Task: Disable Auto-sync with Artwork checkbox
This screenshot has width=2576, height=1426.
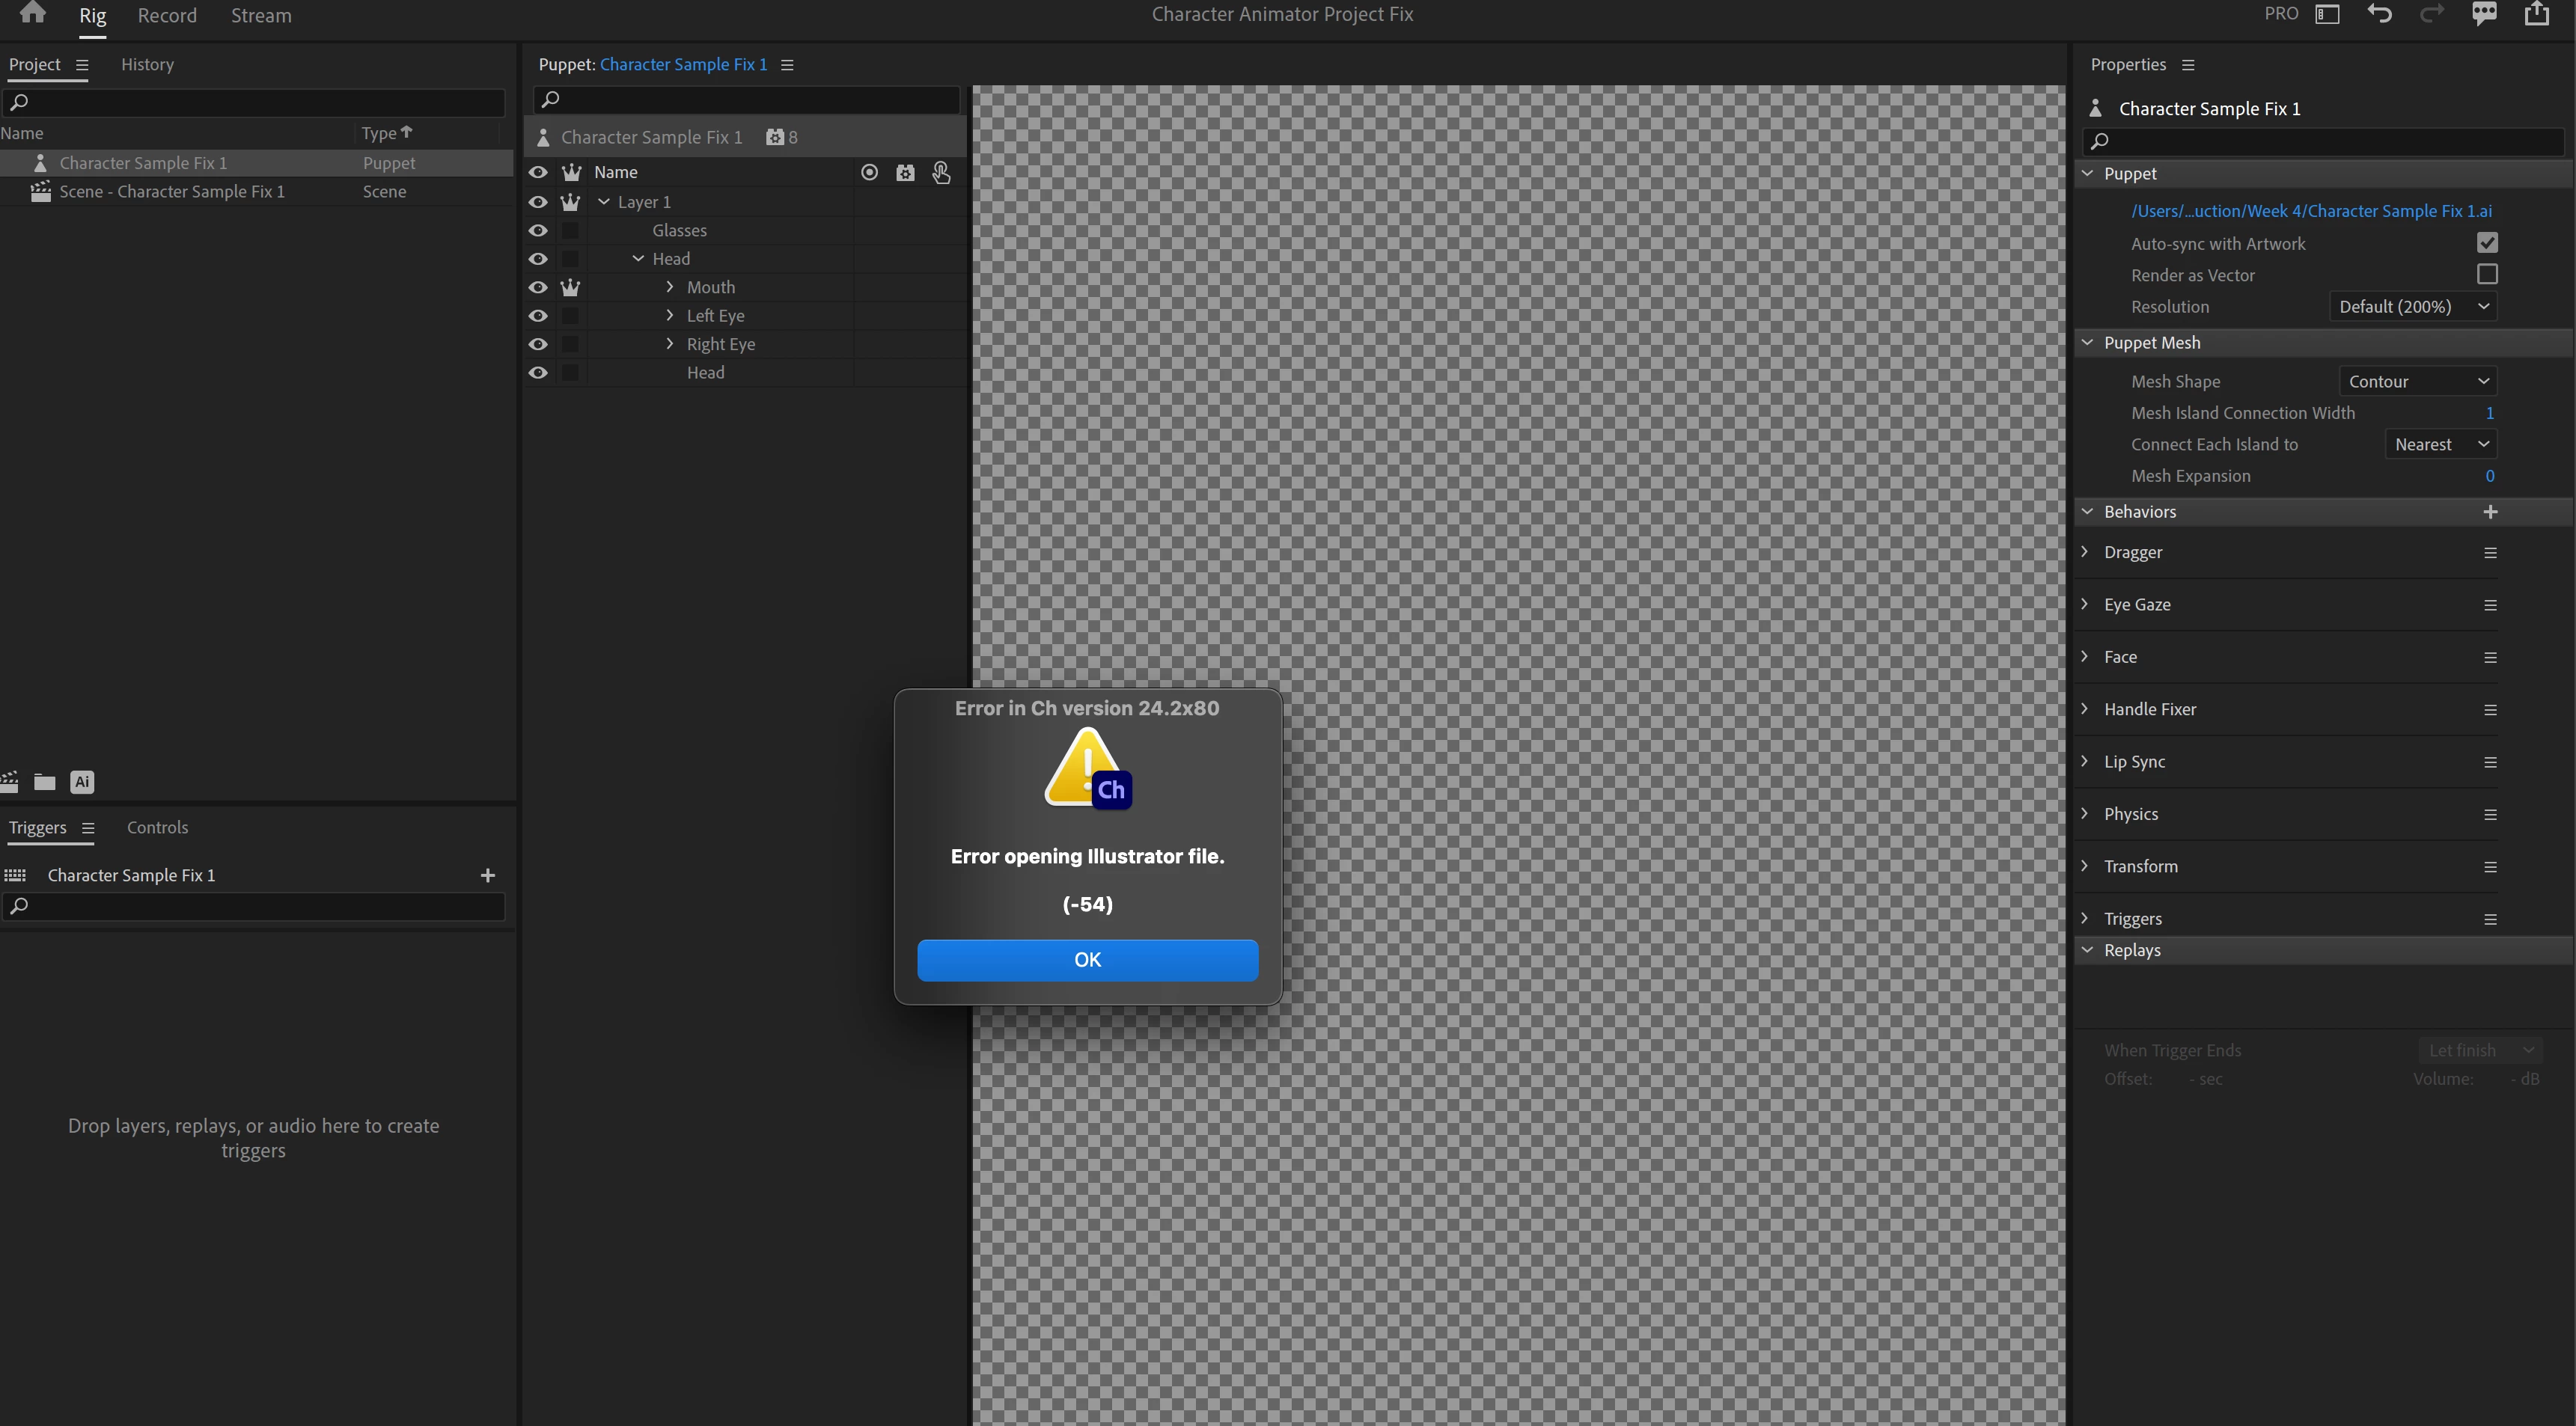Action: pos(2487,243)
